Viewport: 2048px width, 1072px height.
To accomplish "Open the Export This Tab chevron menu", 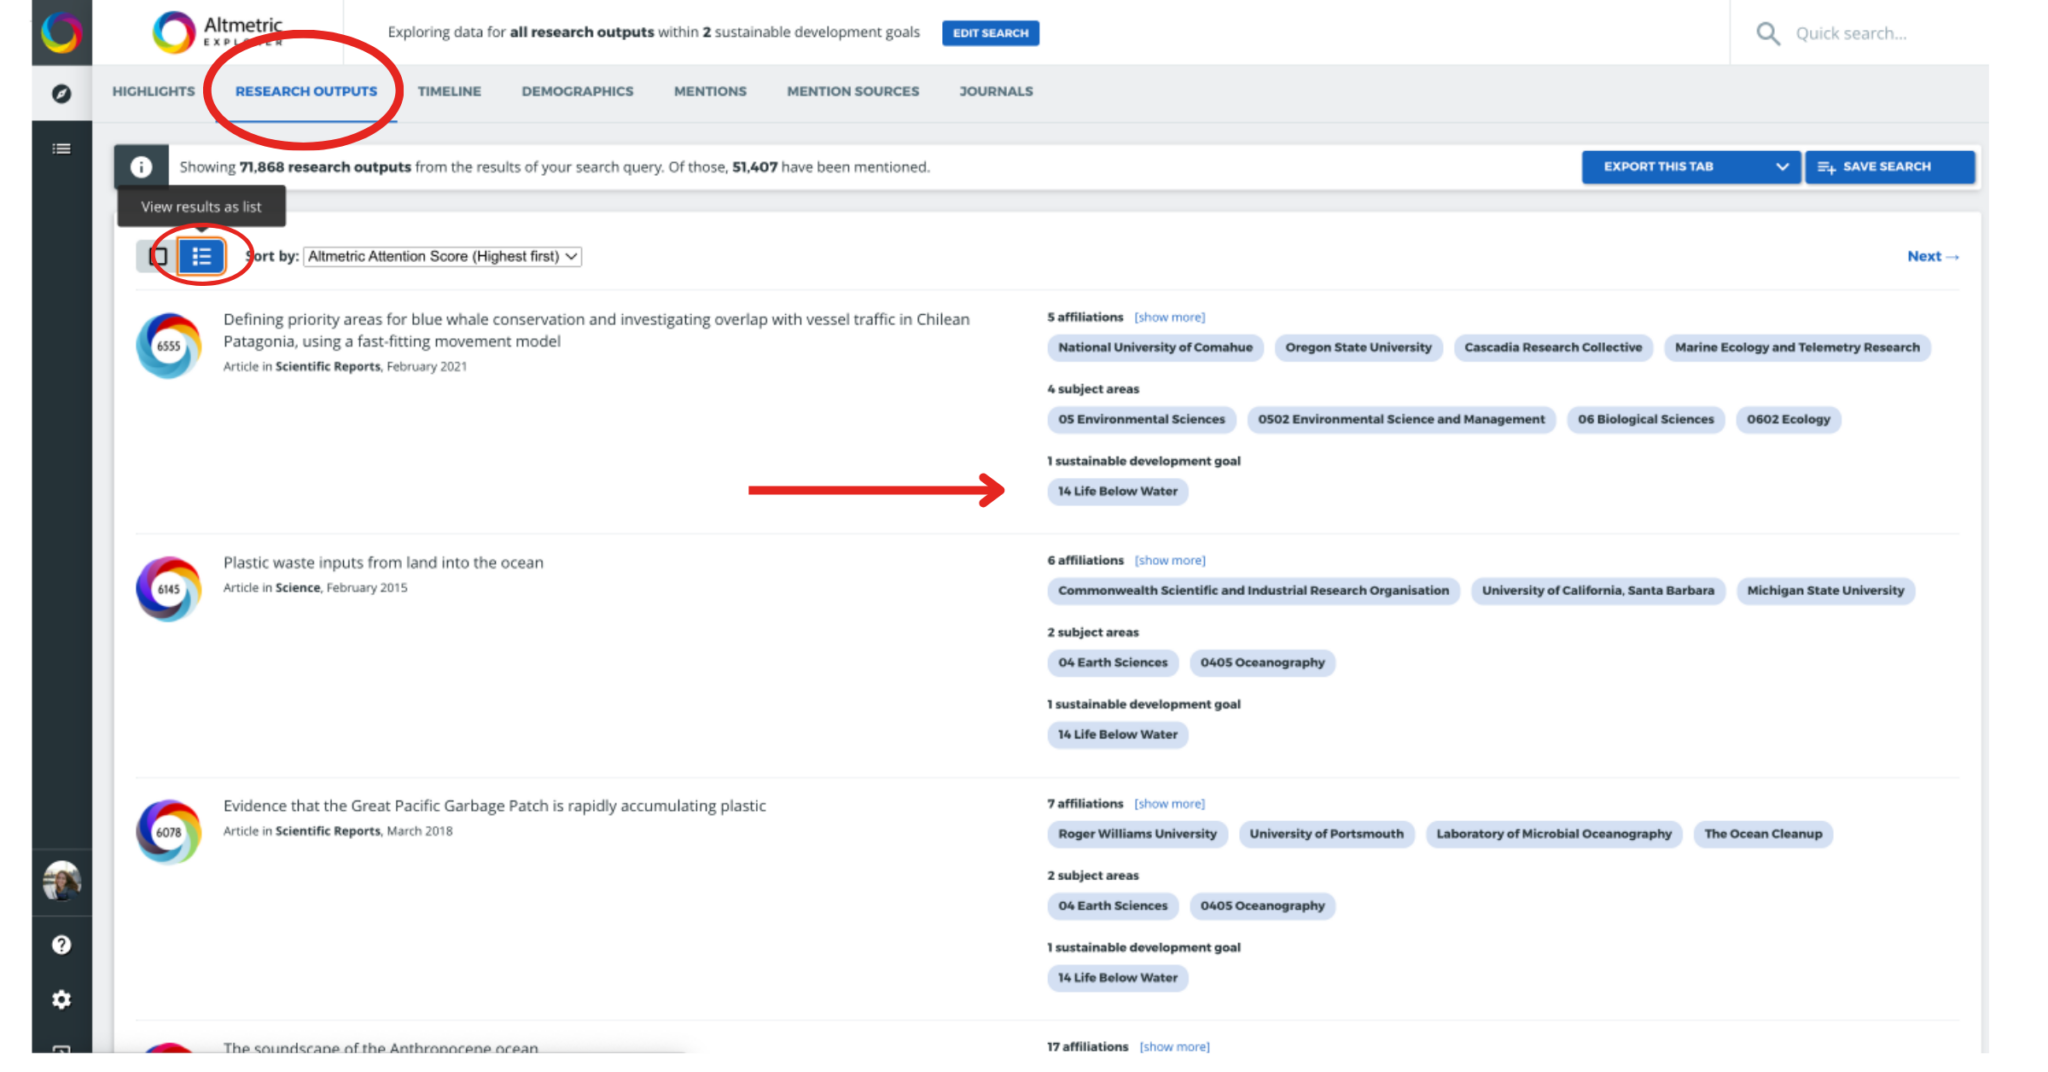I will click(x=1782, y=167).
